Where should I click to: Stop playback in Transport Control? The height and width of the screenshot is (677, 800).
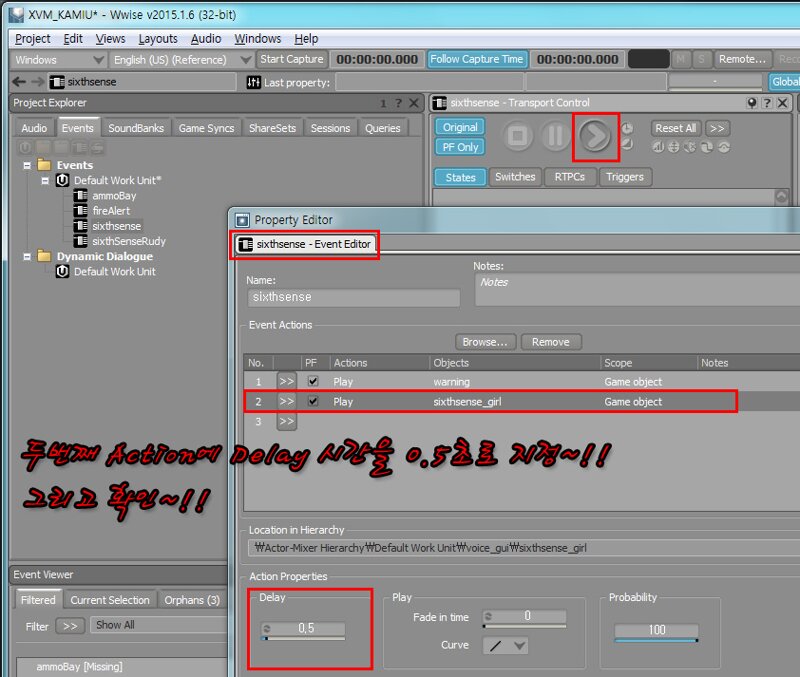(x=518, y=136)
